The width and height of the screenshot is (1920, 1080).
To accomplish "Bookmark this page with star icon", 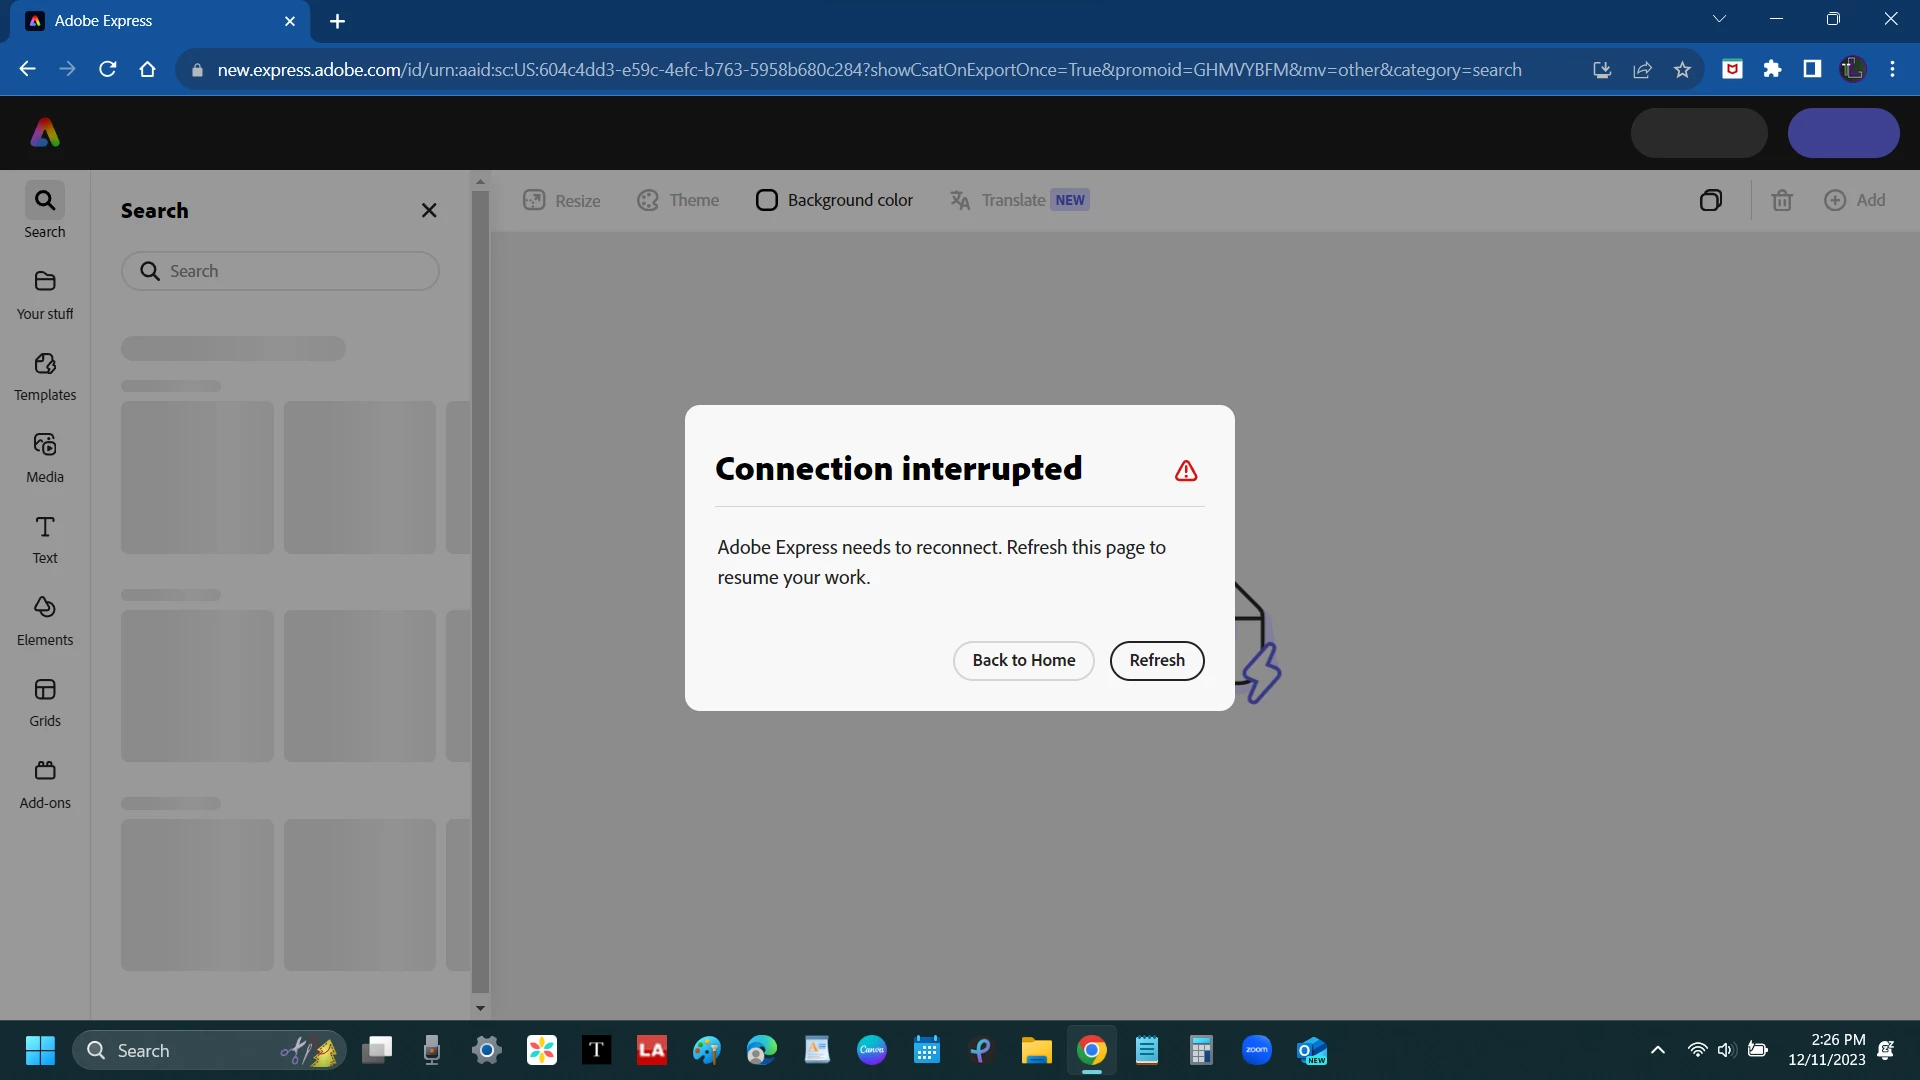I will 1683,69.
